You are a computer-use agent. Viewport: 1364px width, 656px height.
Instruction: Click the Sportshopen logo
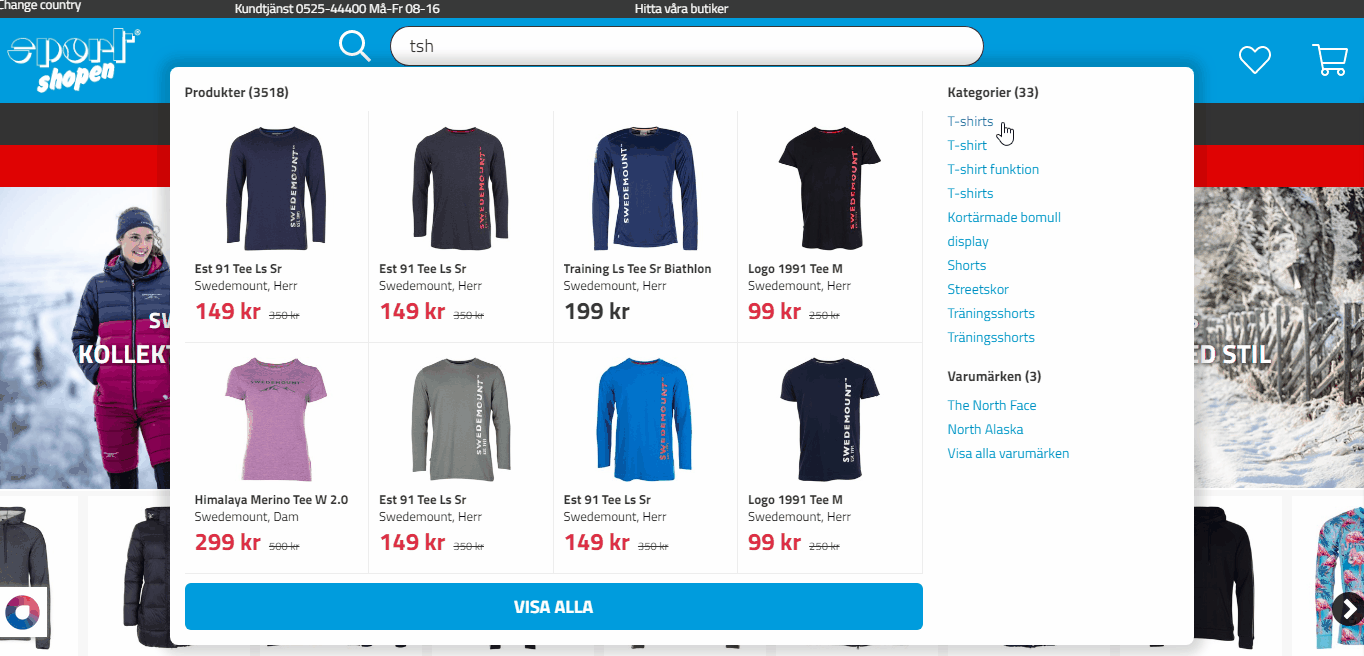point(74,60)
